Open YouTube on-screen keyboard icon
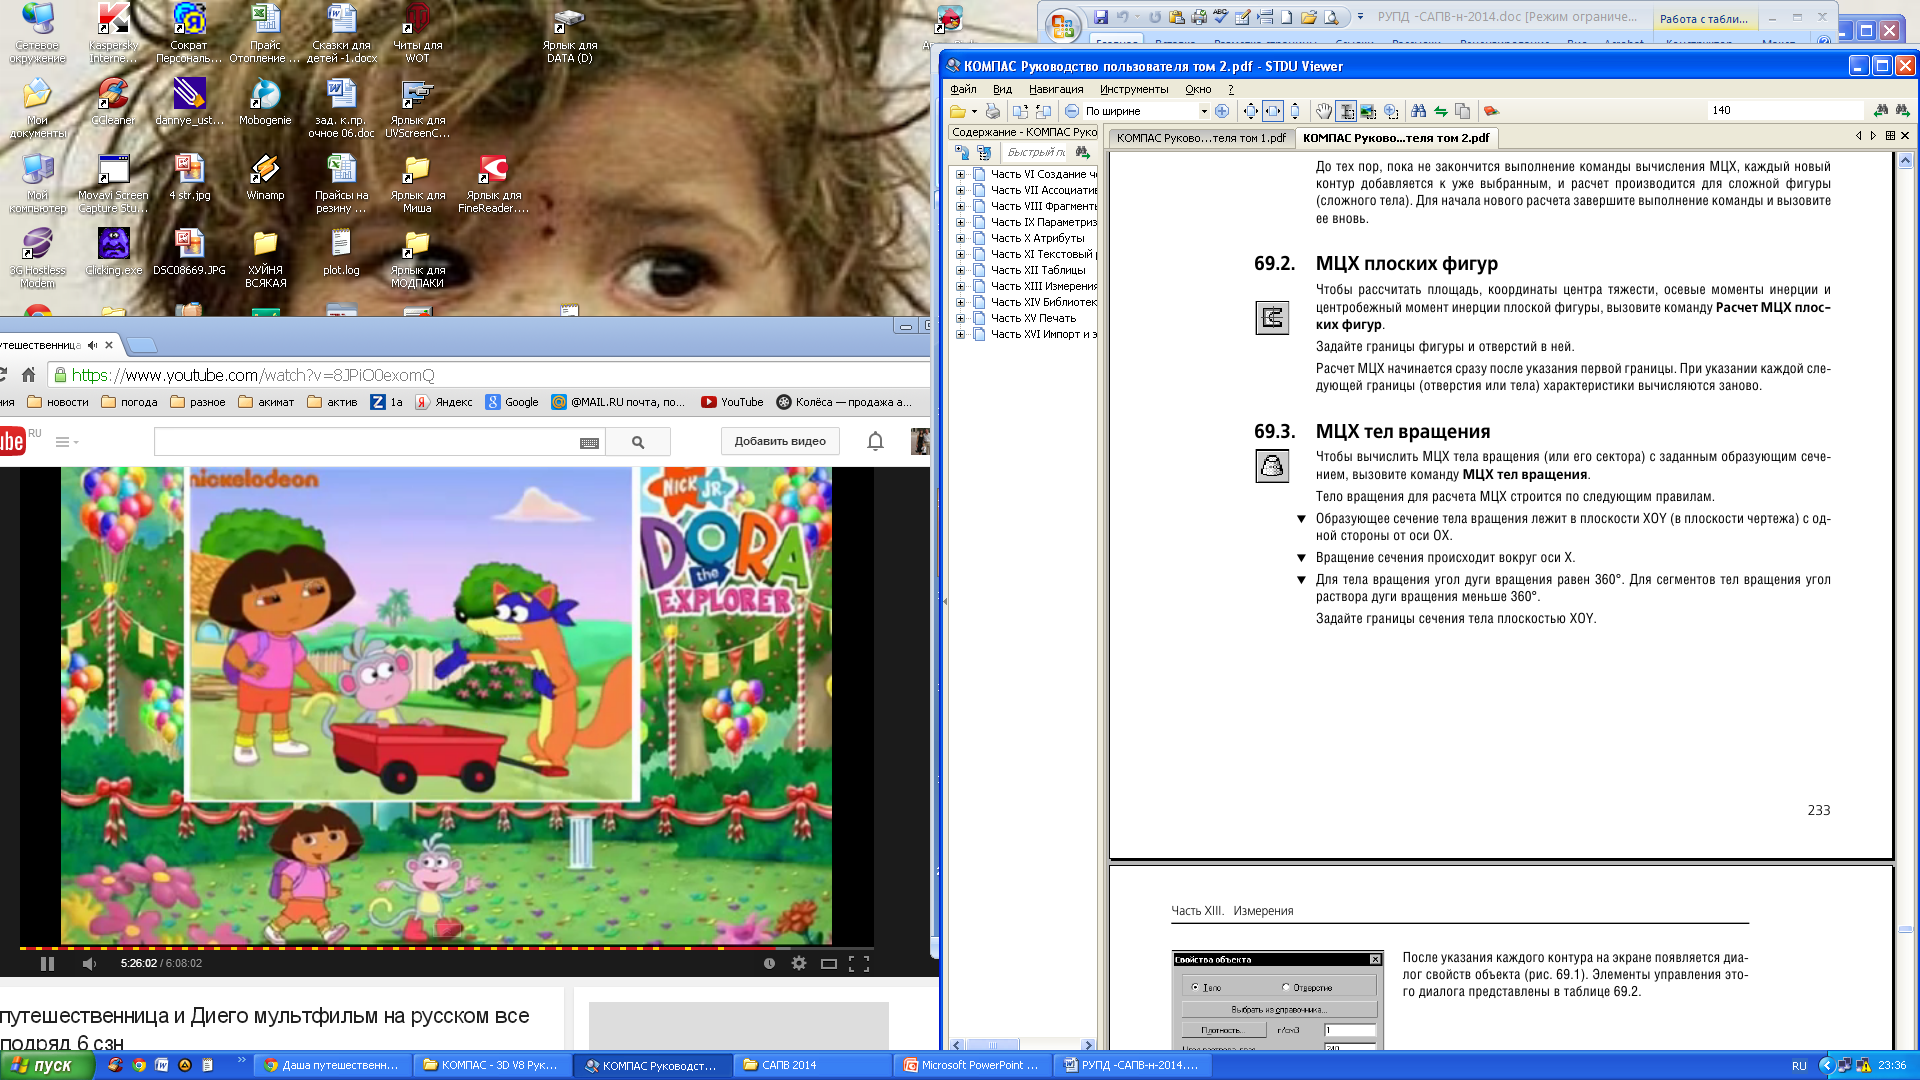Viewport: 1920px width, 1080px height. point(590,443)
